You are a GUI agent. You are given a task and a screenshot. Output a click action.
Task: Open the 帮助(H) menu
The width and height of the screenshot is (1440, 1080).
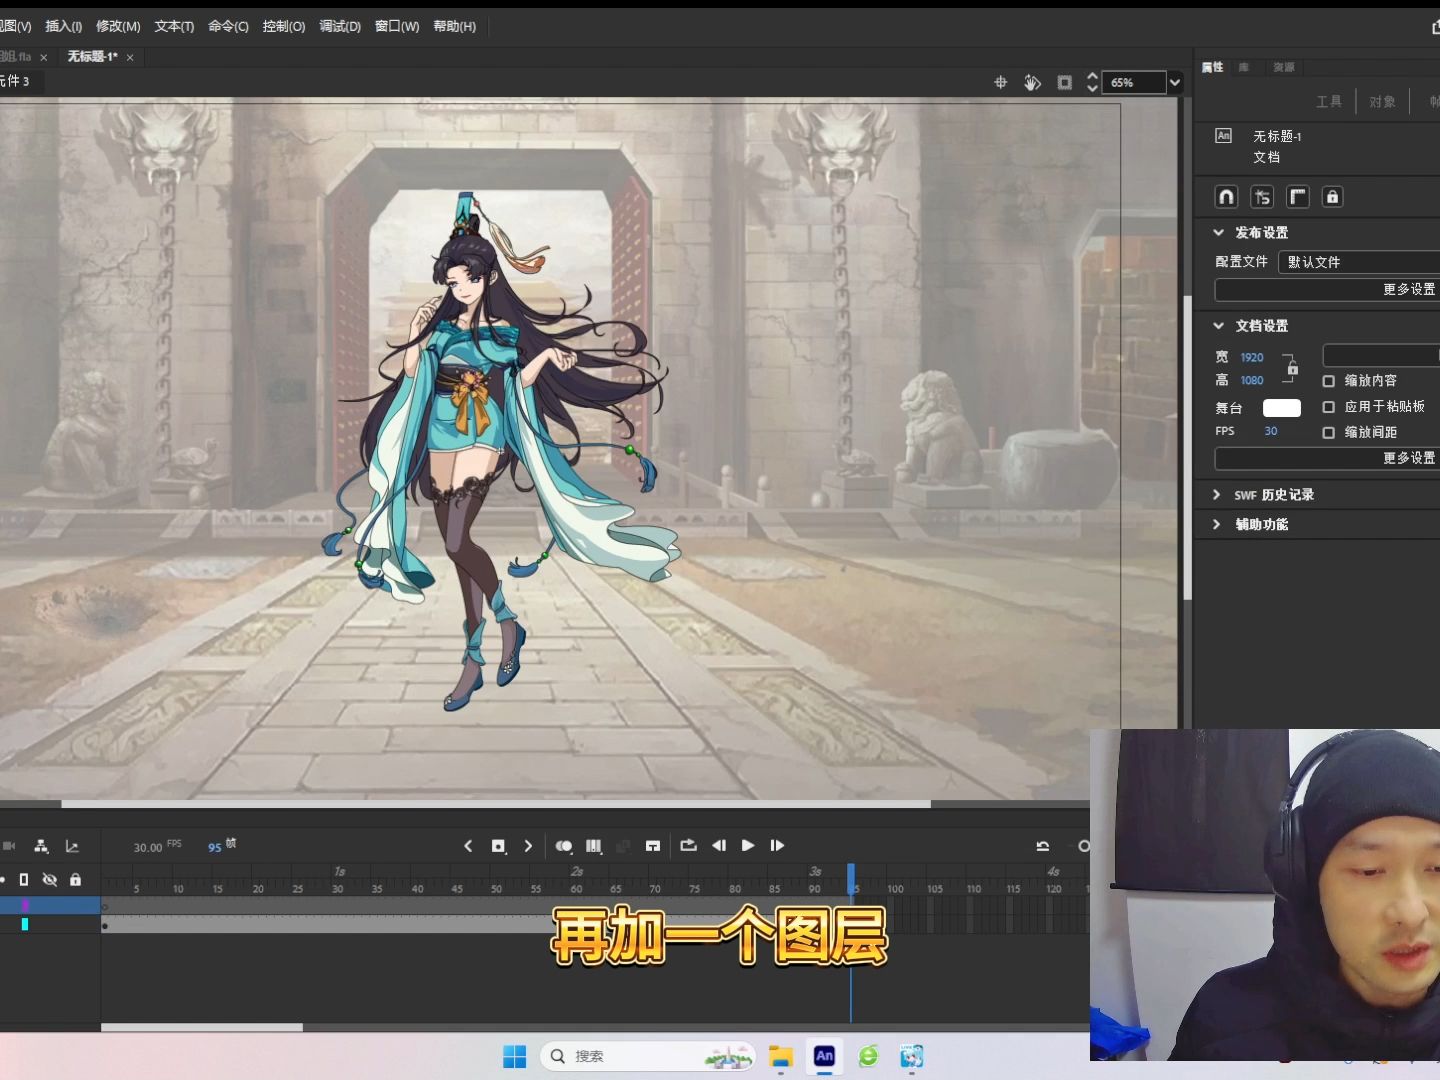(x=454, y=26)
